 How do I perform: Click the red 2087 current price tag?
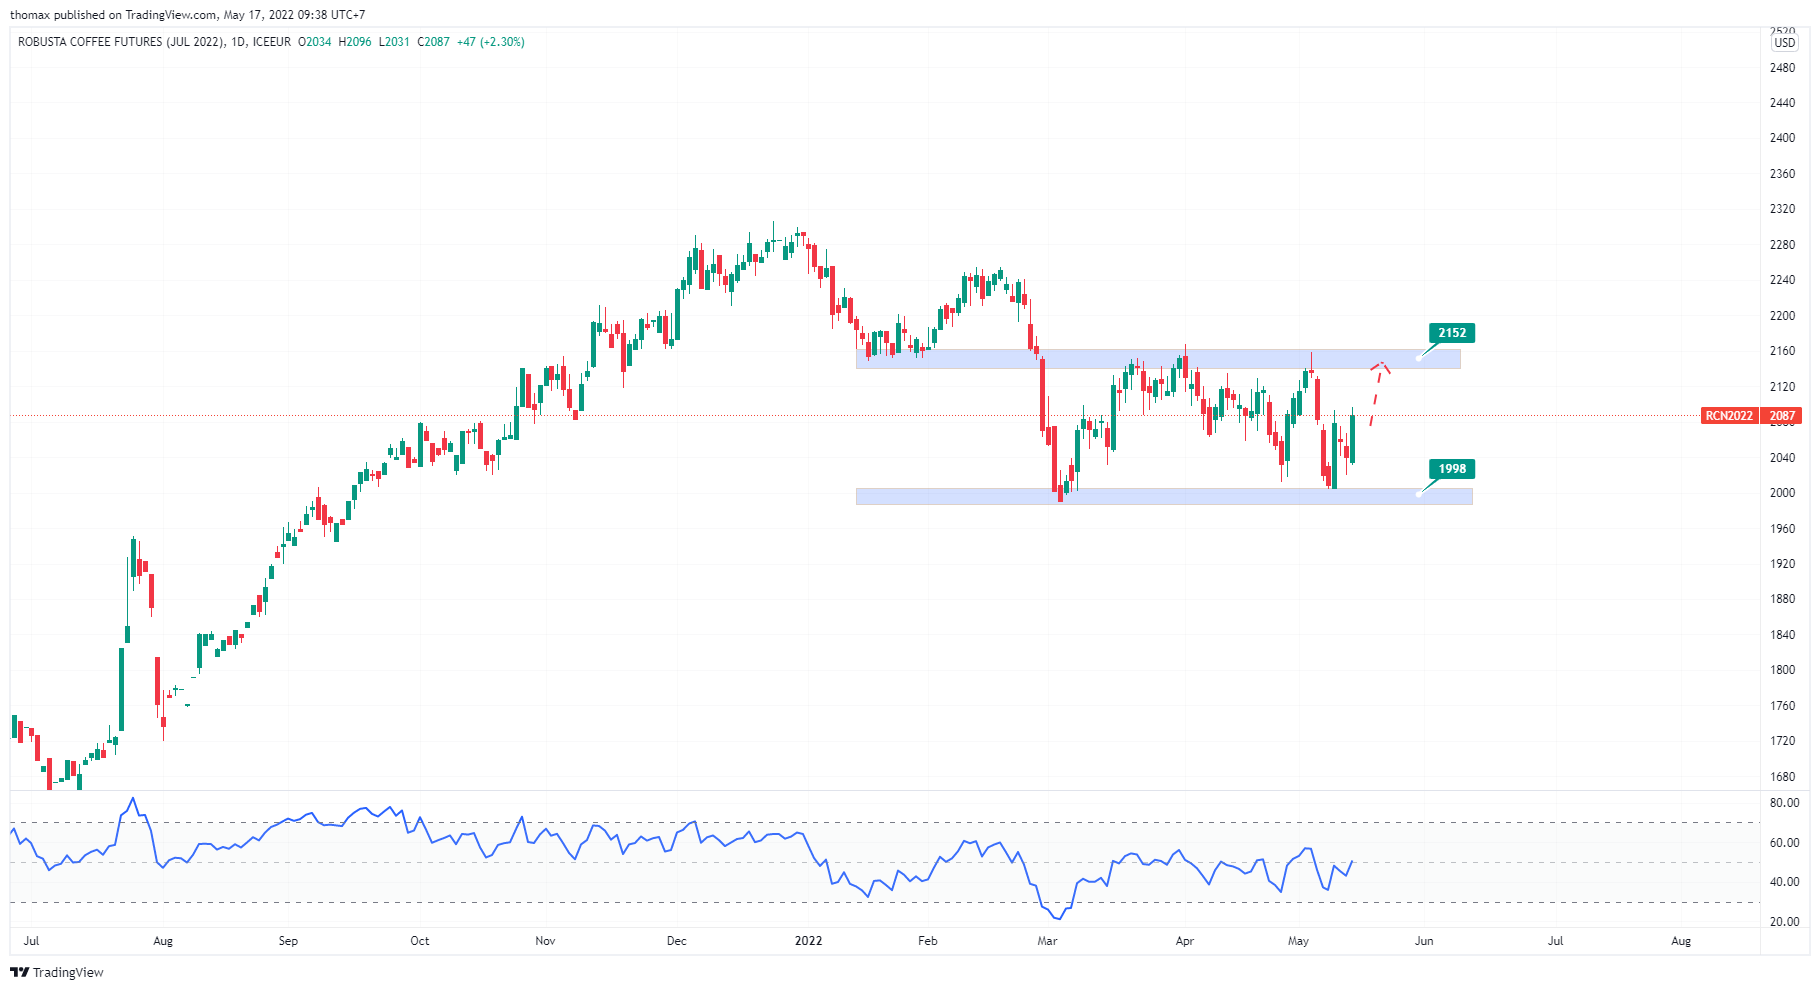[x=1782, y=416]
